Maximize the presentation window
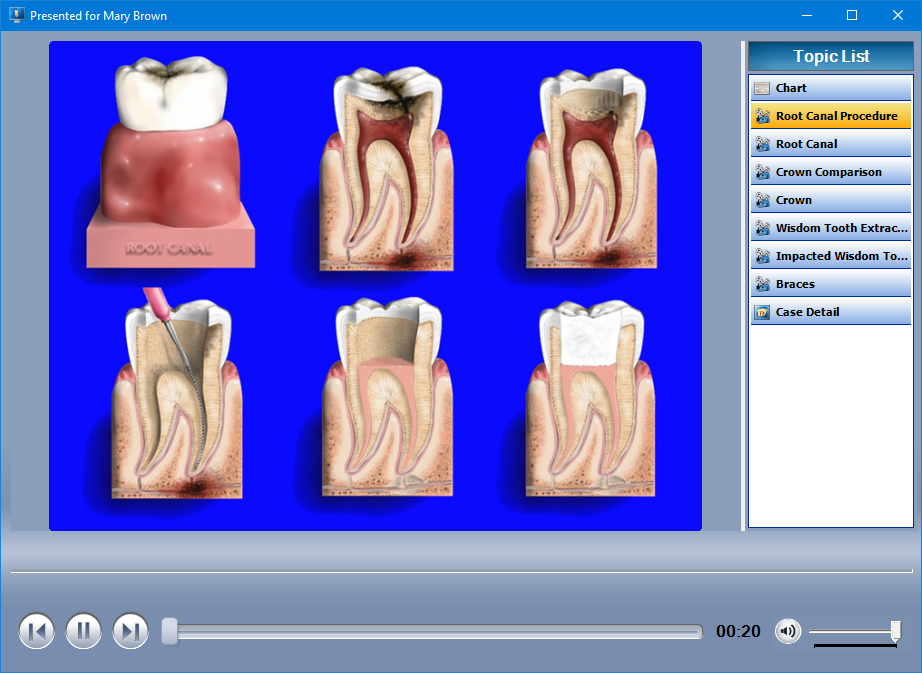This screenshot has width=922, height=673. pyautogui.click(x=852, y=15)
